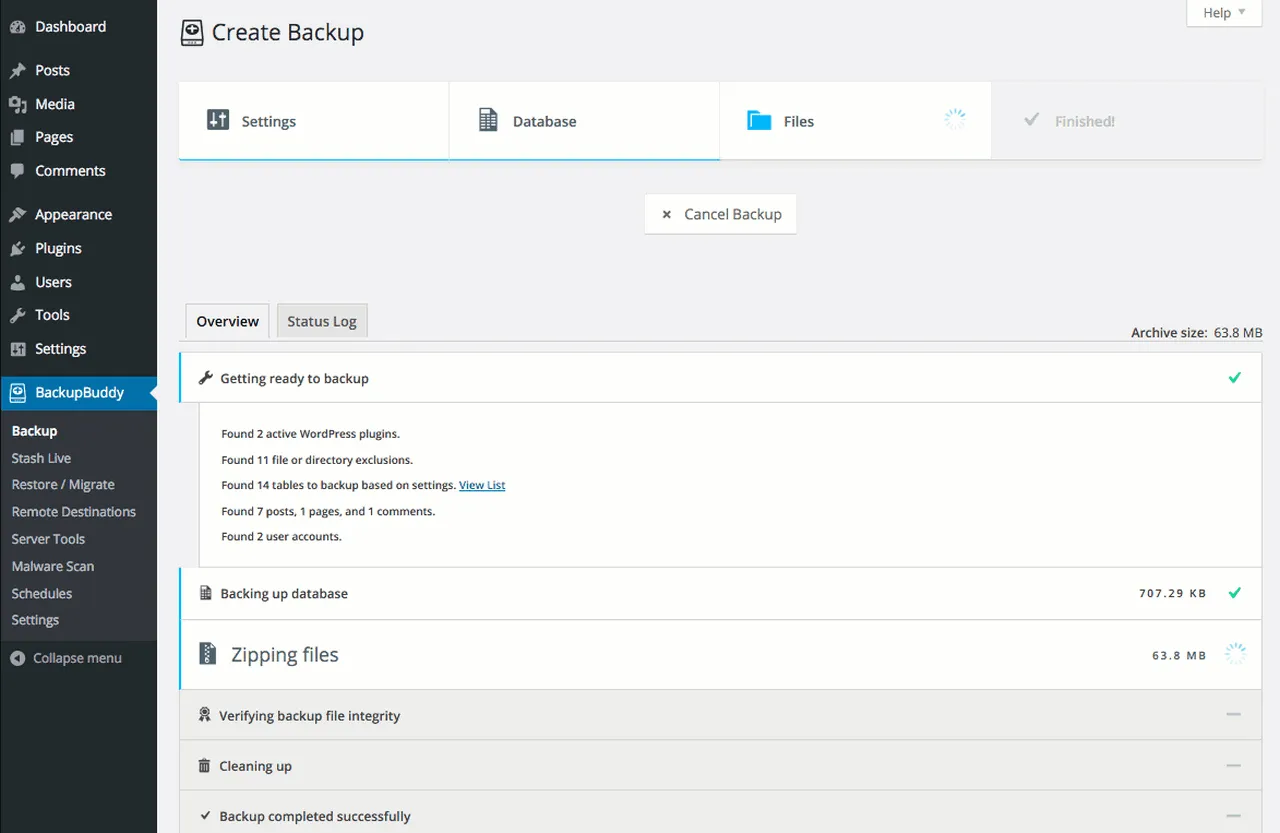
Task: Select the Files step tab
Action: (855, 121)
